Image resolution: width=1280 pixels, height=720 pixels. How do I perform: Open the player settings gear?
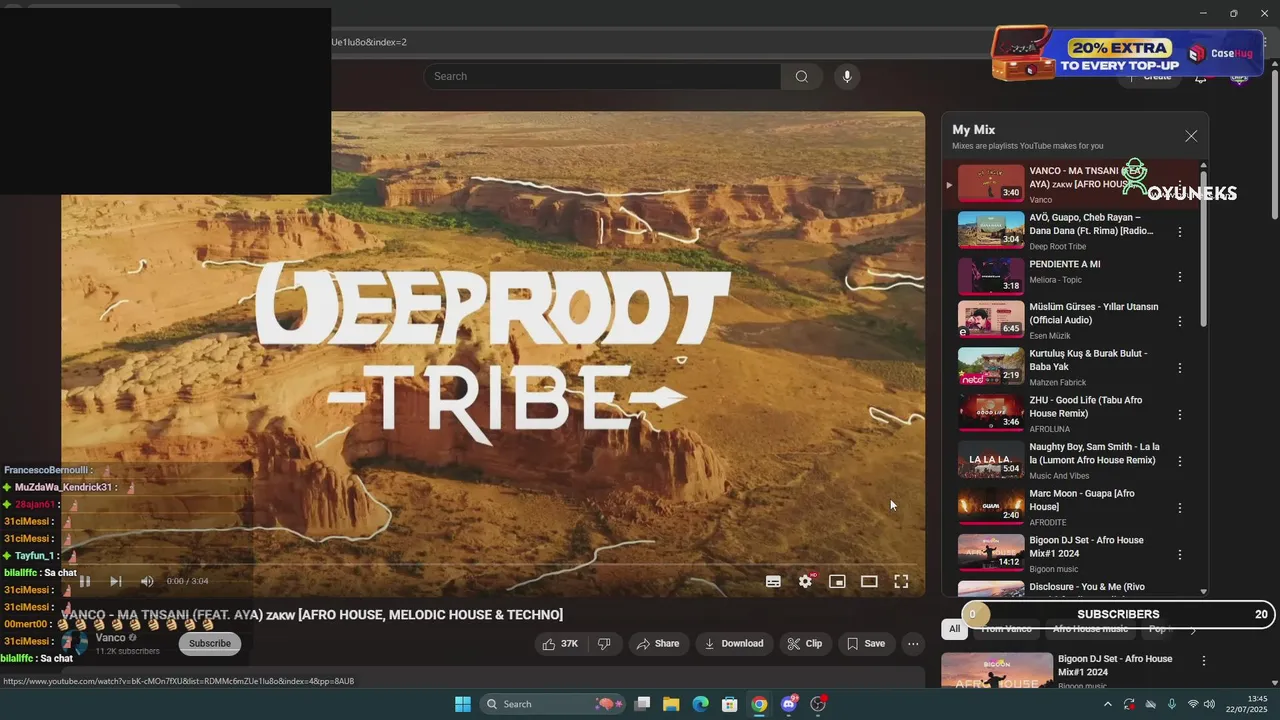pyautogui.click(x=805, y=581)
